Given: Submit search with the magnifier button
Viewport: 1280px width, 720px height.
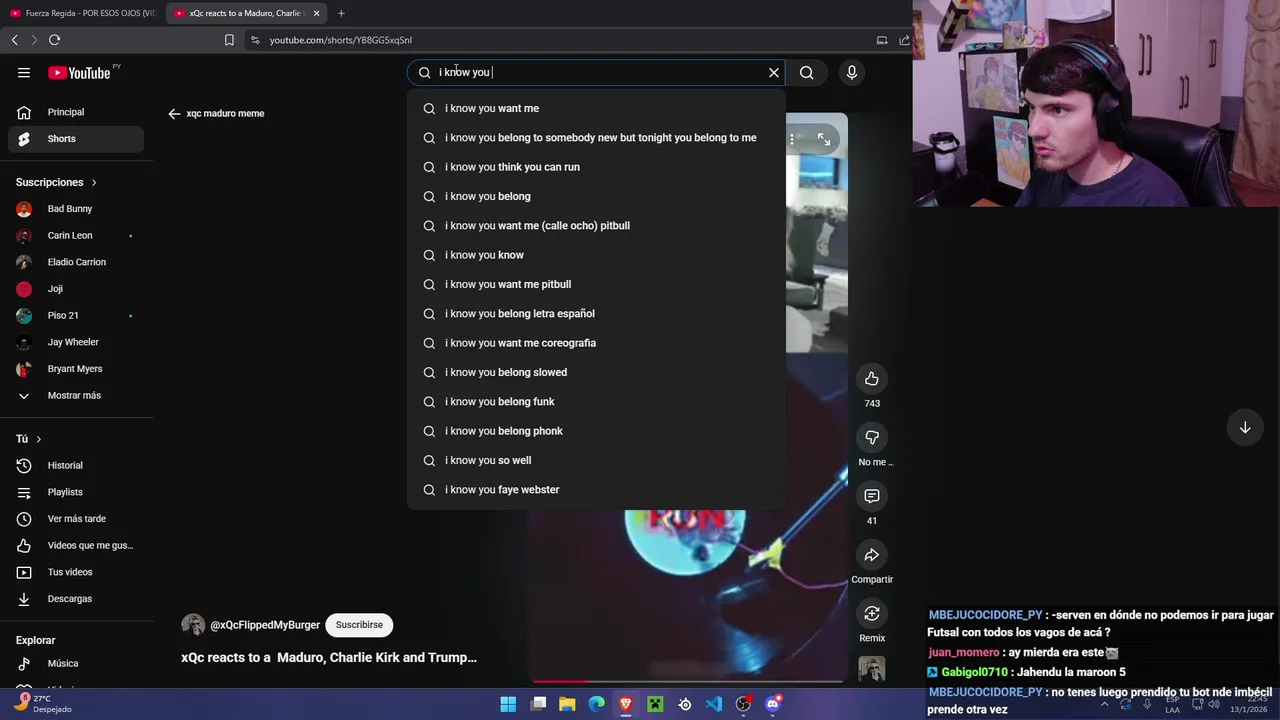Looking at the screenshot, I should click(807, 72).
